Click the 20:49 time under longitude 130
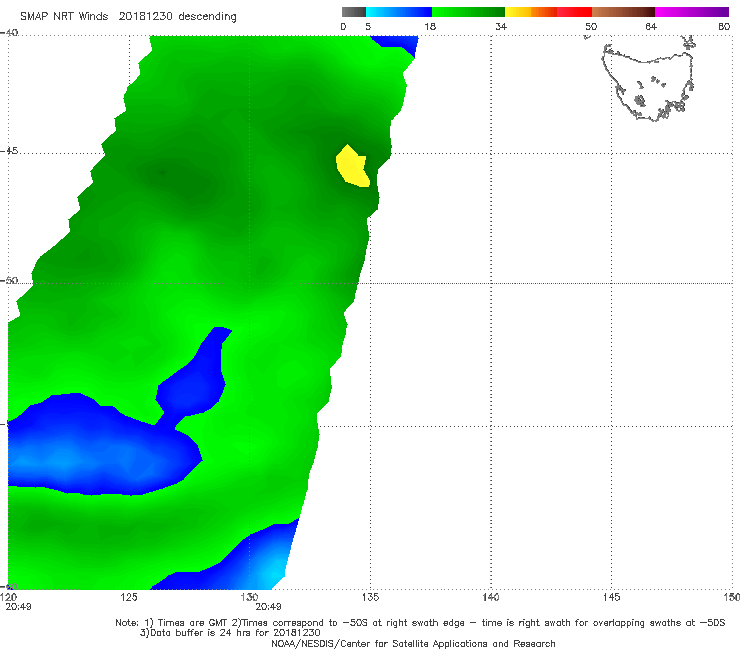The image size is (740, 650). click(269, 607)
